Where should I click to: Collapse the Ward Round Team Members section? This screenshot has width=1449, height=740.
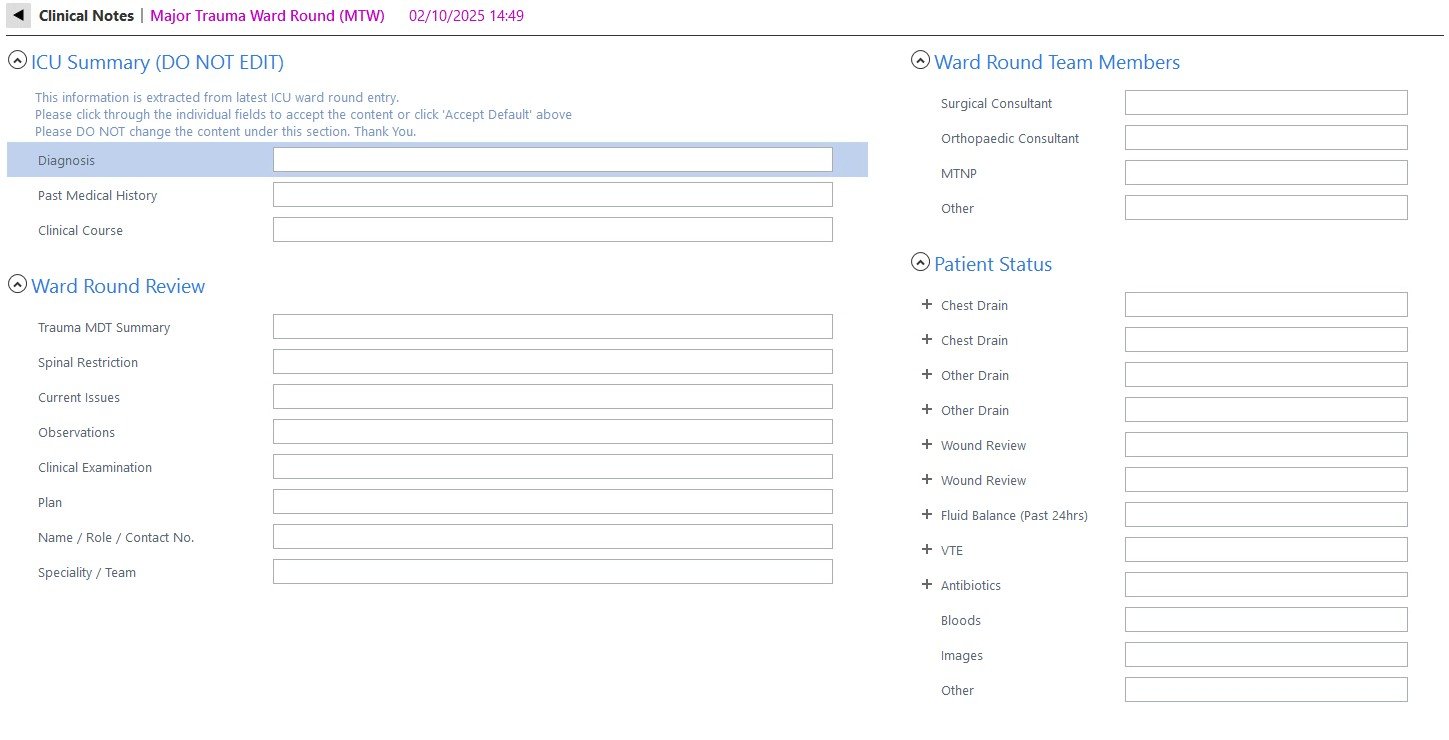[x=920, y=60]
